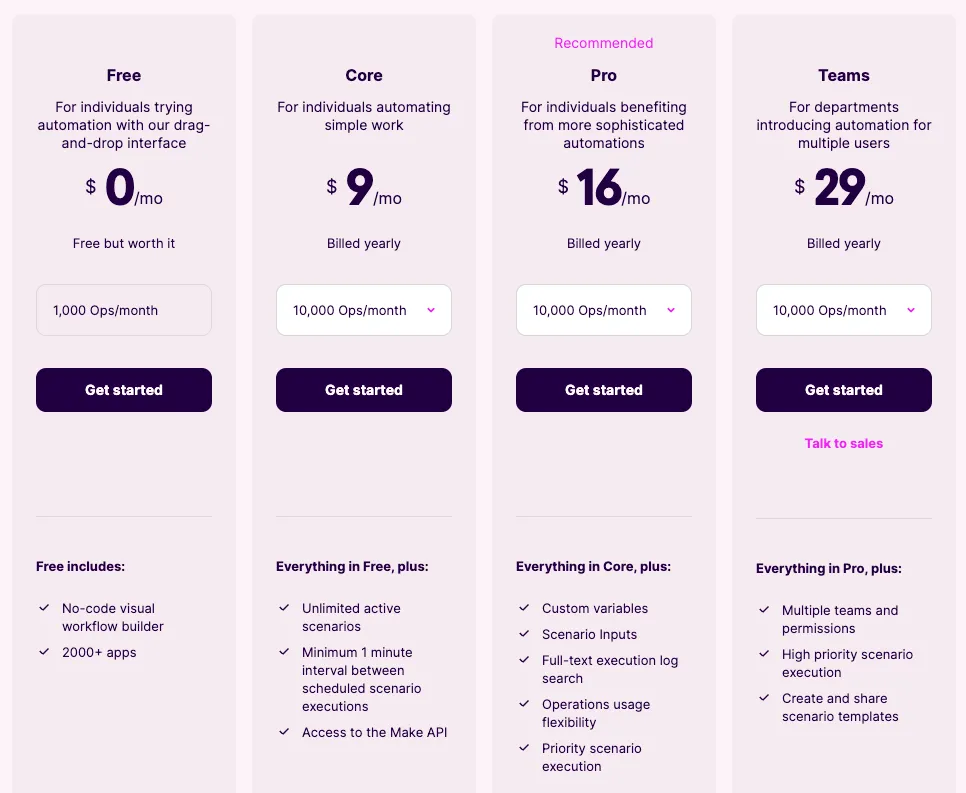The height and width of the screenshot is (793, 966).
Task: Click checkmark icon beside Unlimited active scenarios
Action: pos(284,608)
